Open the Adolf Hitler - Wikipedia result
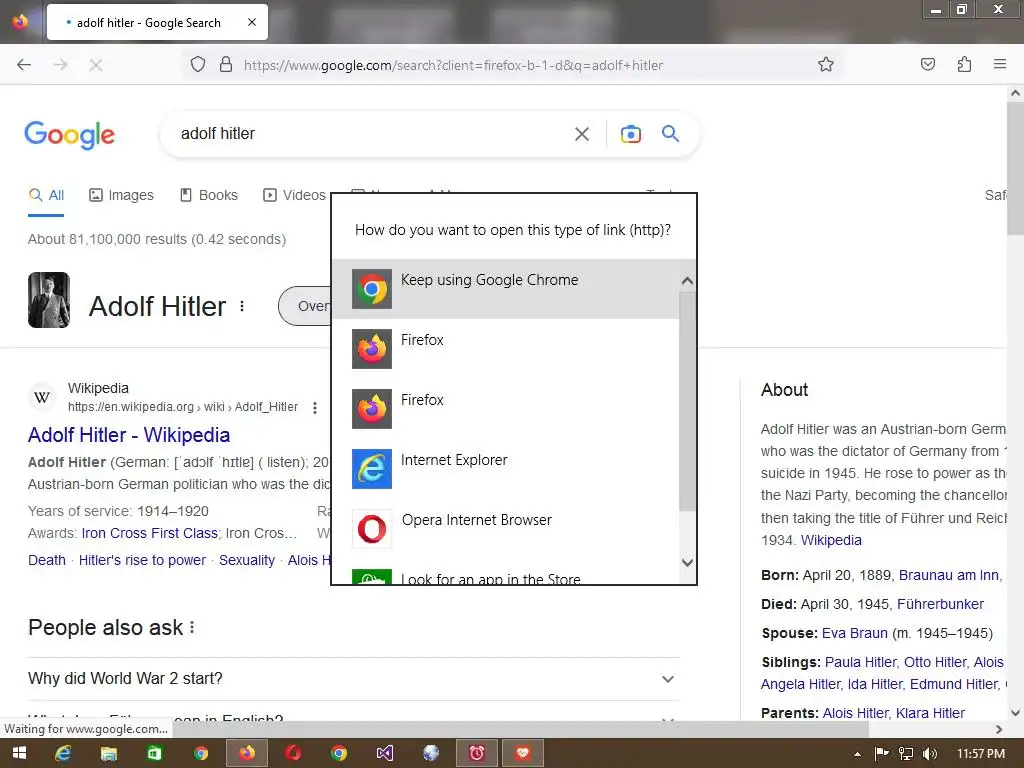Screen dimensions: 1024x768 (x=129, y=435)
